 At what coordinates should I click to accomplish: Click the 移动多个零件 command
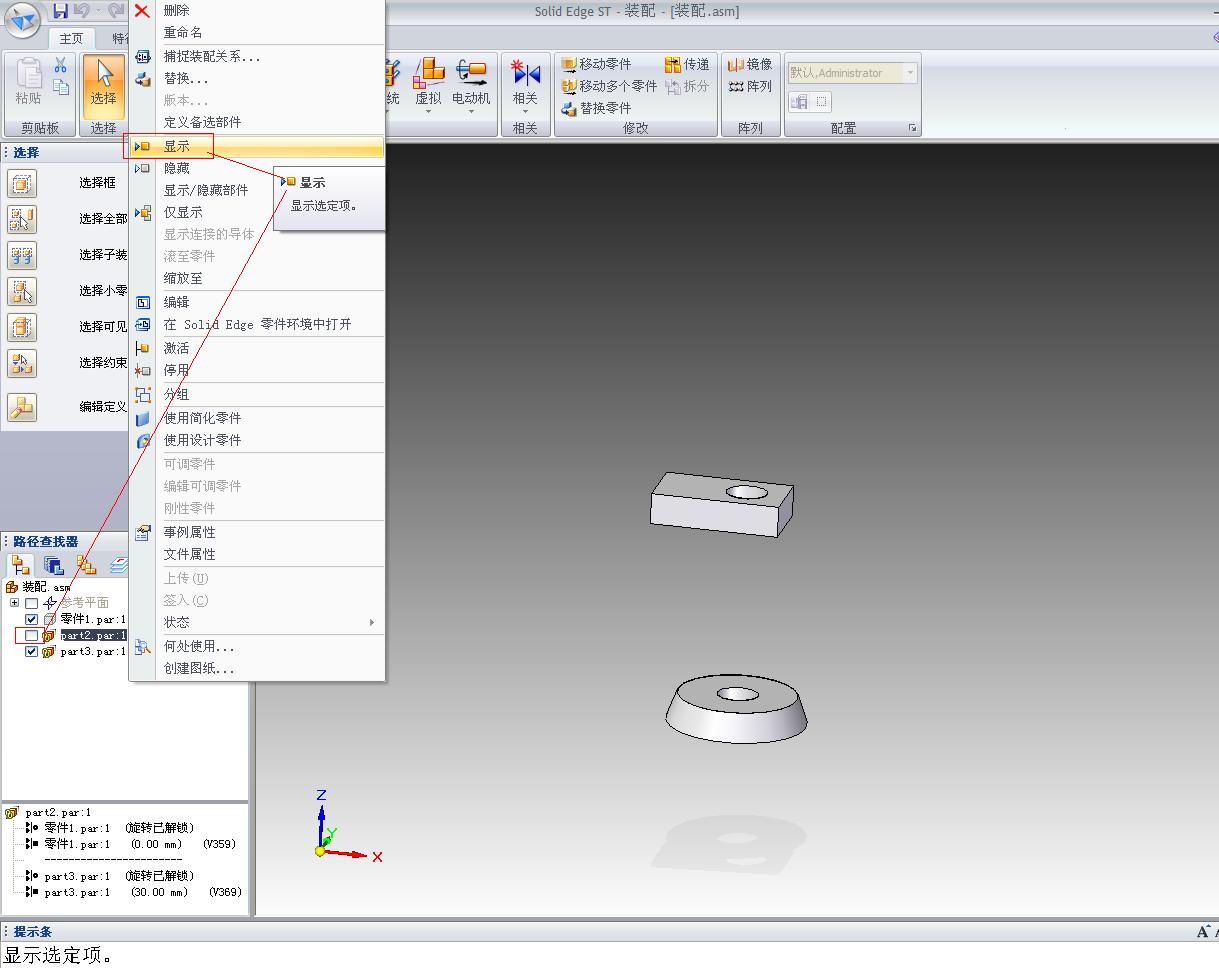(x=609, y=86)
